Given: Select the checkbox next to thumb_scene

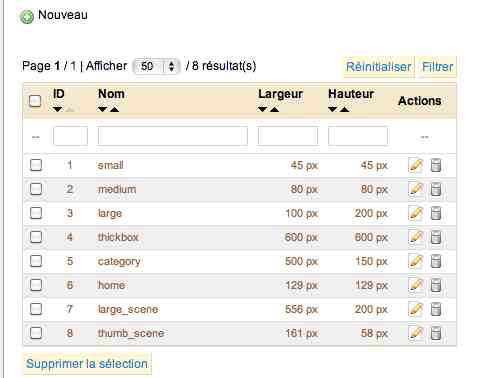Looking at the screenshot, I should coord(36,333).
